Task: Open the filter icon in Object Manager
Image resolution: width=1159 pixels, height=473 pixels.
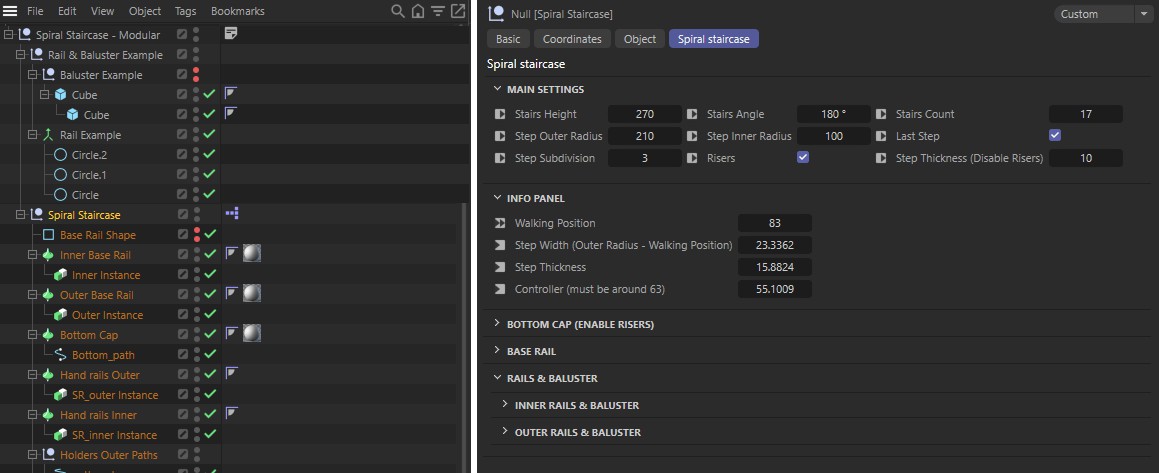Action: coord(438,11)
